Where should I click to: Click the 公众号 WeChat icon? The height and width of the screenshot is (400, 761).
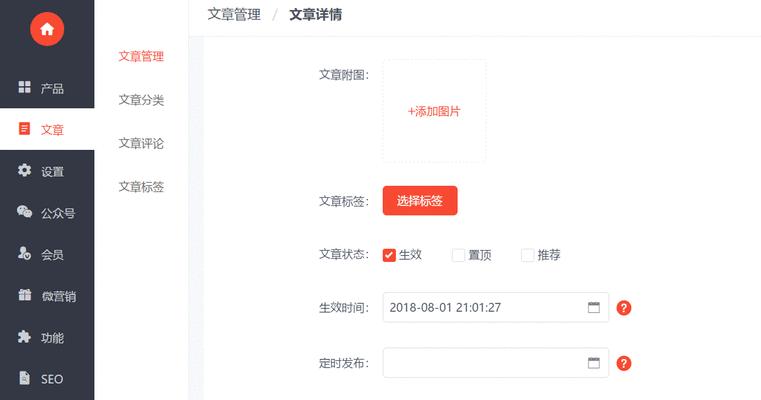click(x=24, y=212)
